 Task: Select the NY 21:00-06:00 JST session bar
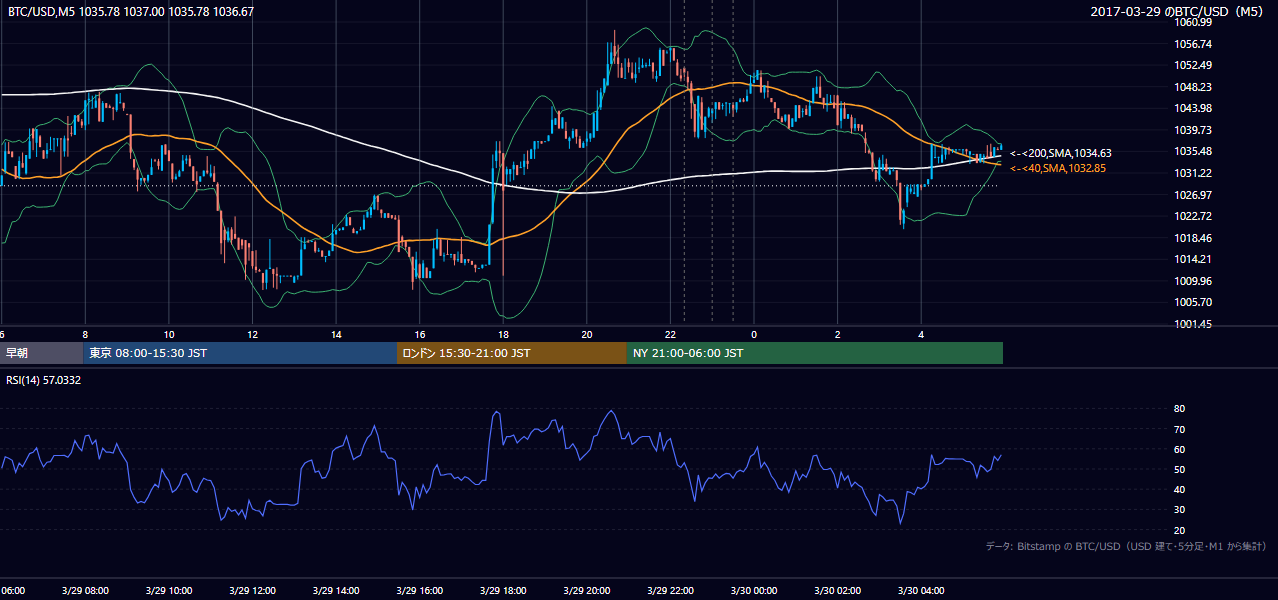coord(815,353)
